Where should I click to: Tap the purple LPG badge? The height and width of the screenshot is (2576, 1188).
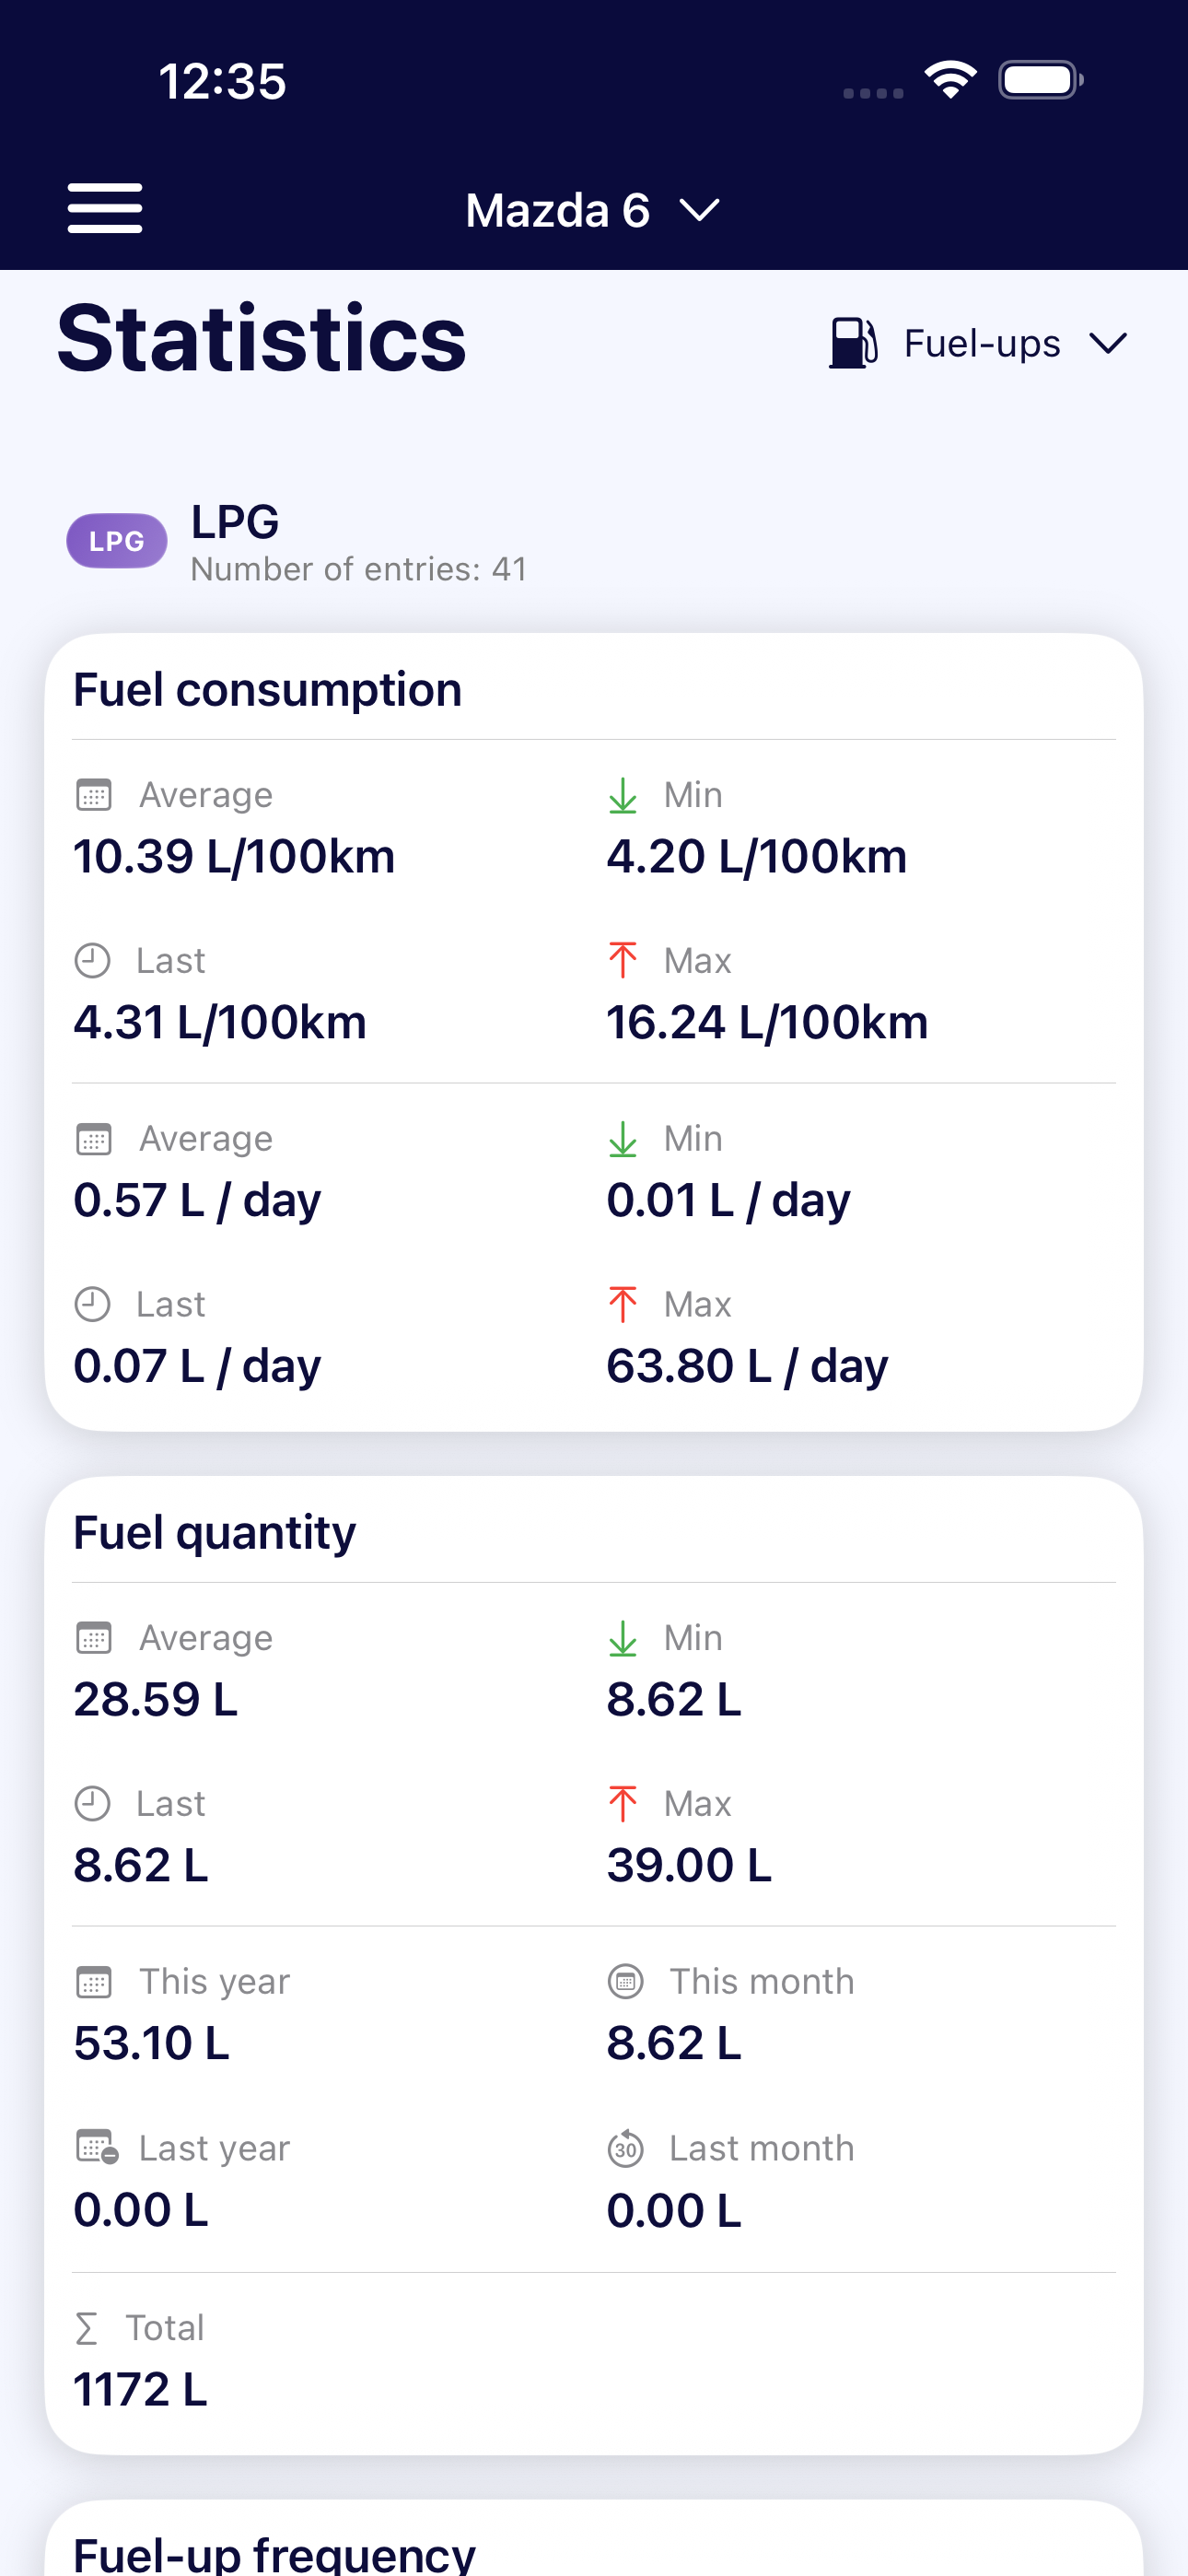pos(117,541)
